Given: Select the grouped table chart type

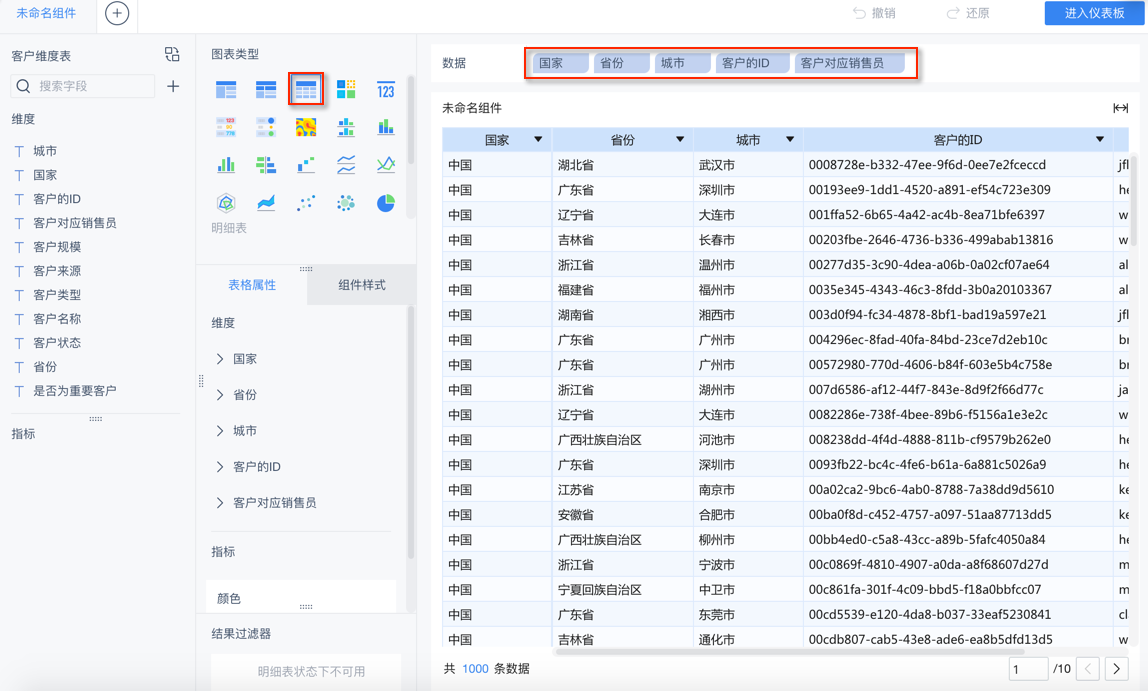Looking at the screenshot, I should click(x=226, y=90).
